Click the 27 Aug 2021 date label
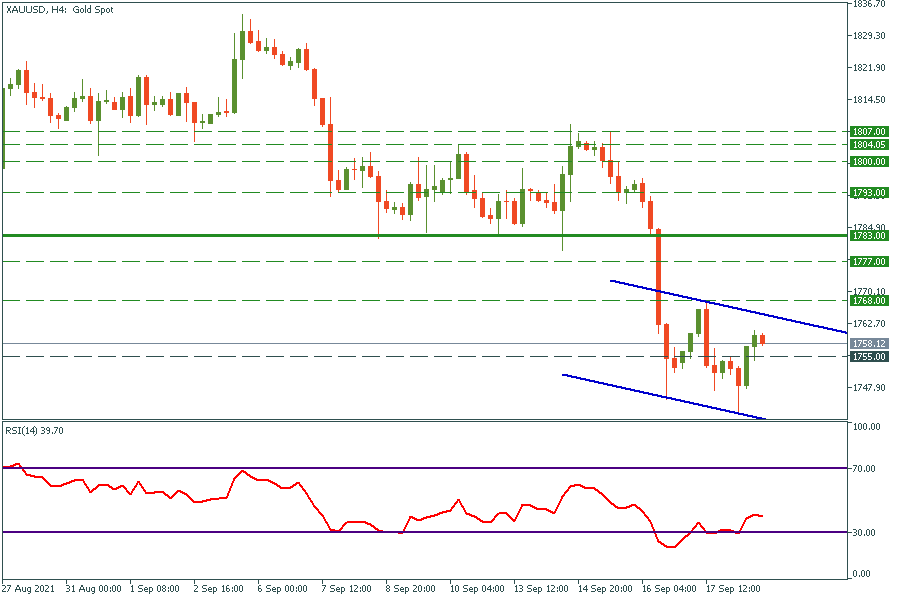Viewport: 900px width, 600px height. tap(27, 589)
